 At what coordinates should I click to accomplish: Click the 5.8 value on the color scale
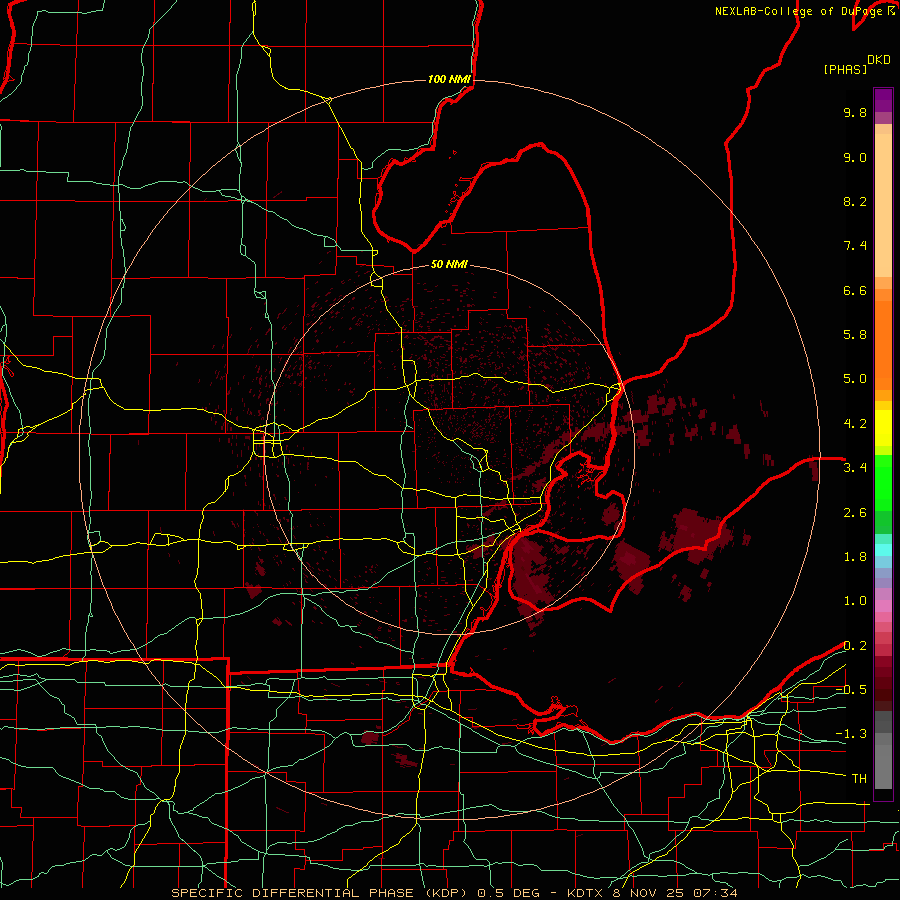pos(855,335)
